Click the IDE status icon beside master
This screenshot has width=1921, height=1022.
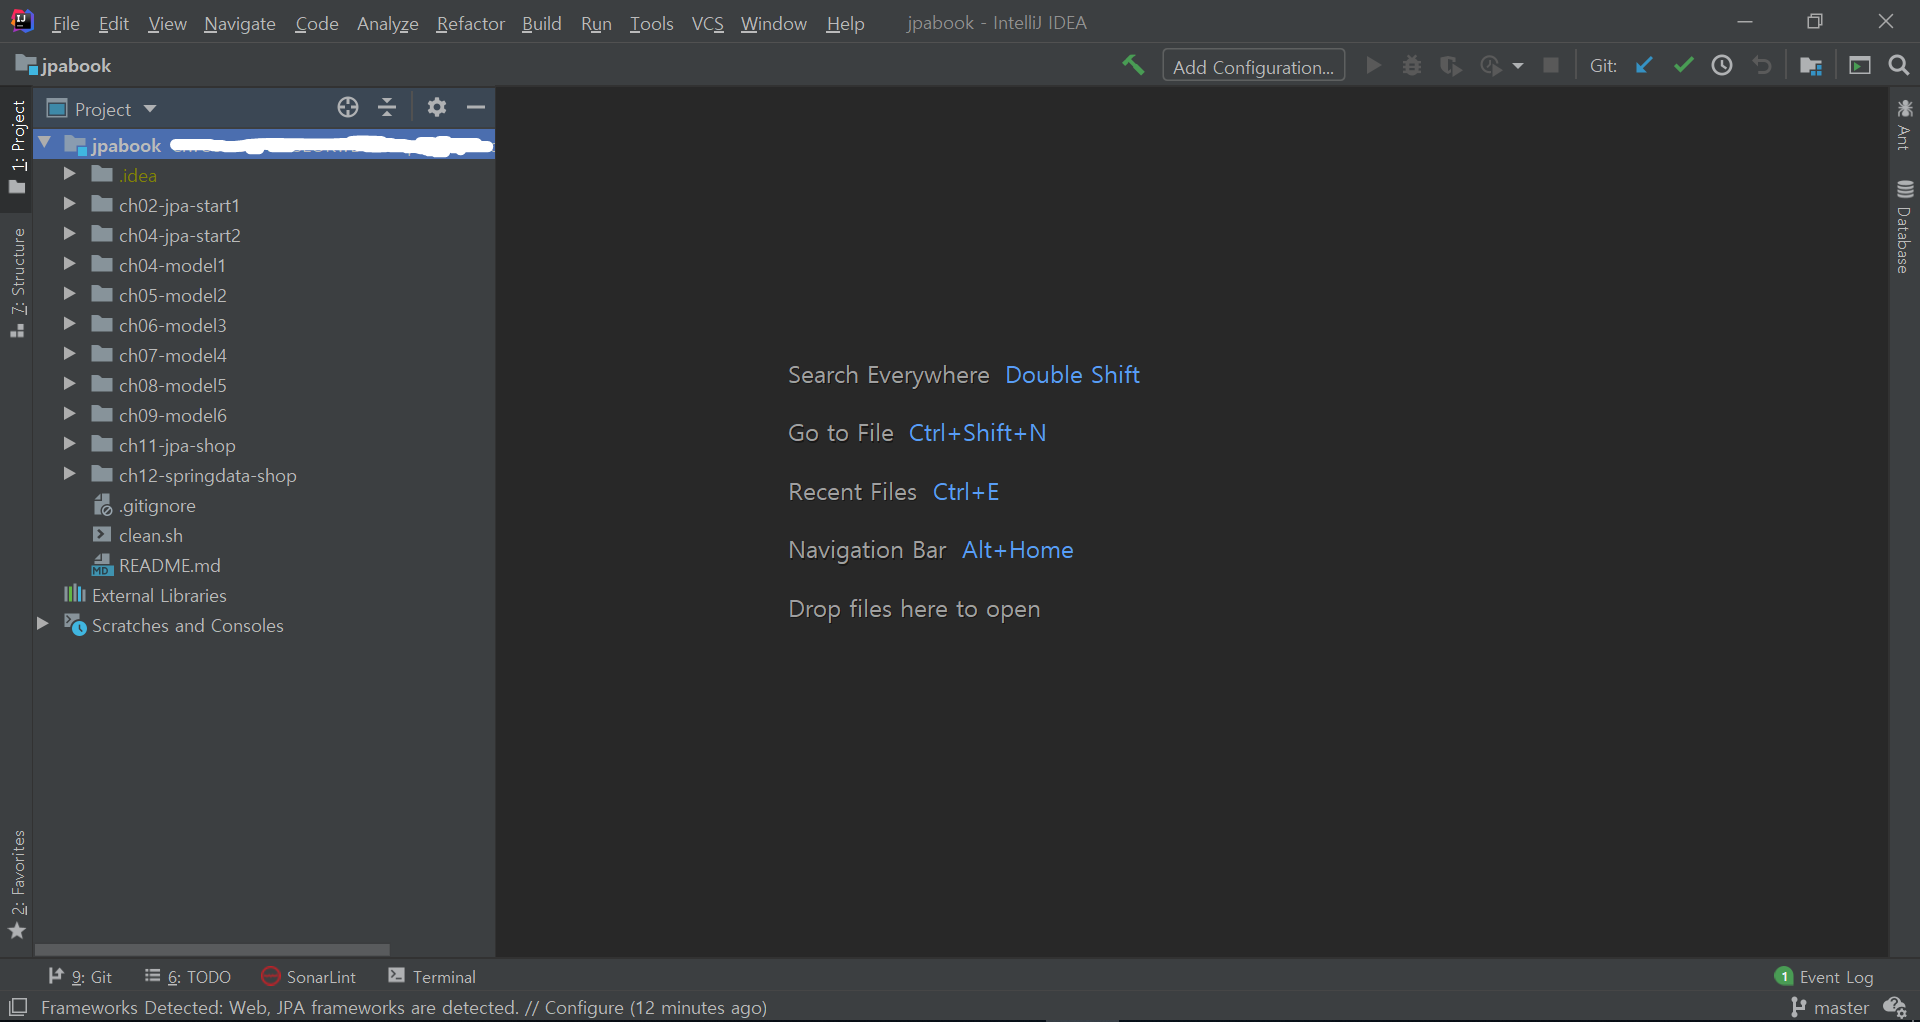coord(1895,1007)
